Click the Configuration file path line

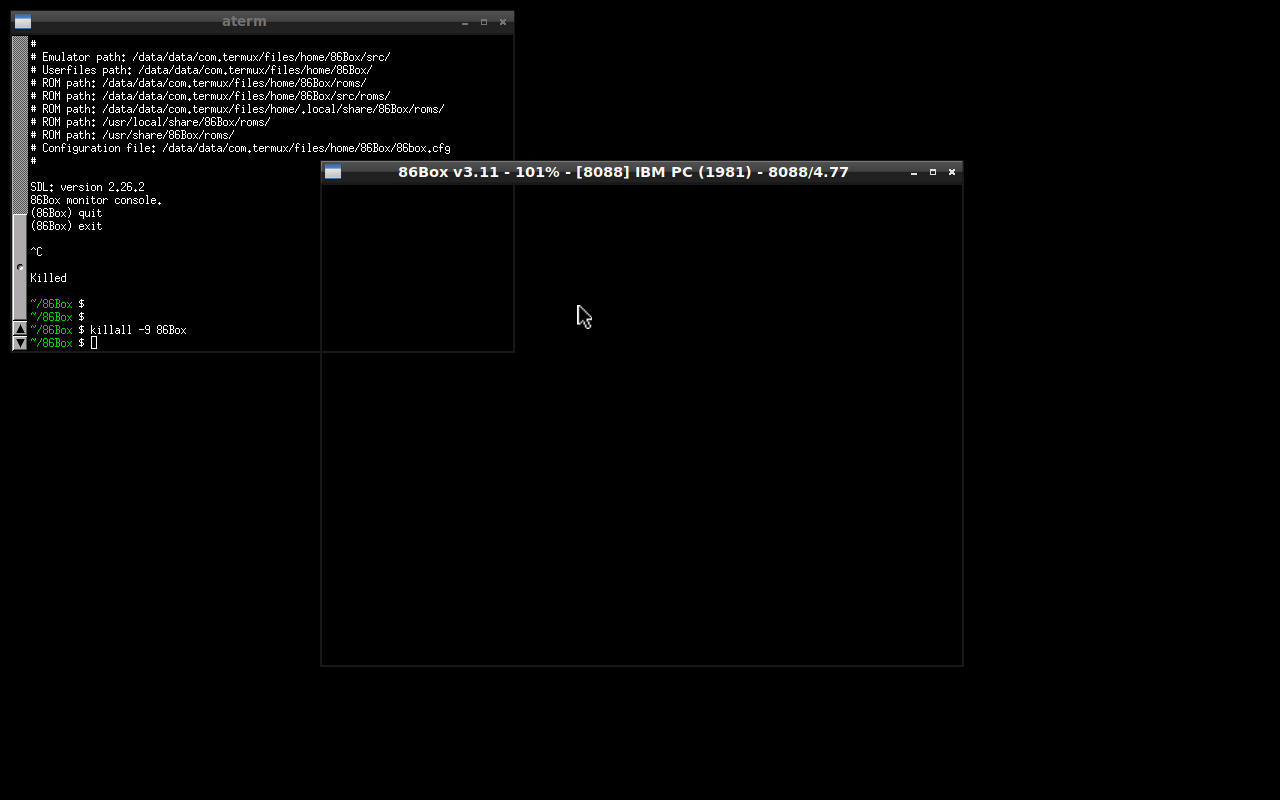240,147
